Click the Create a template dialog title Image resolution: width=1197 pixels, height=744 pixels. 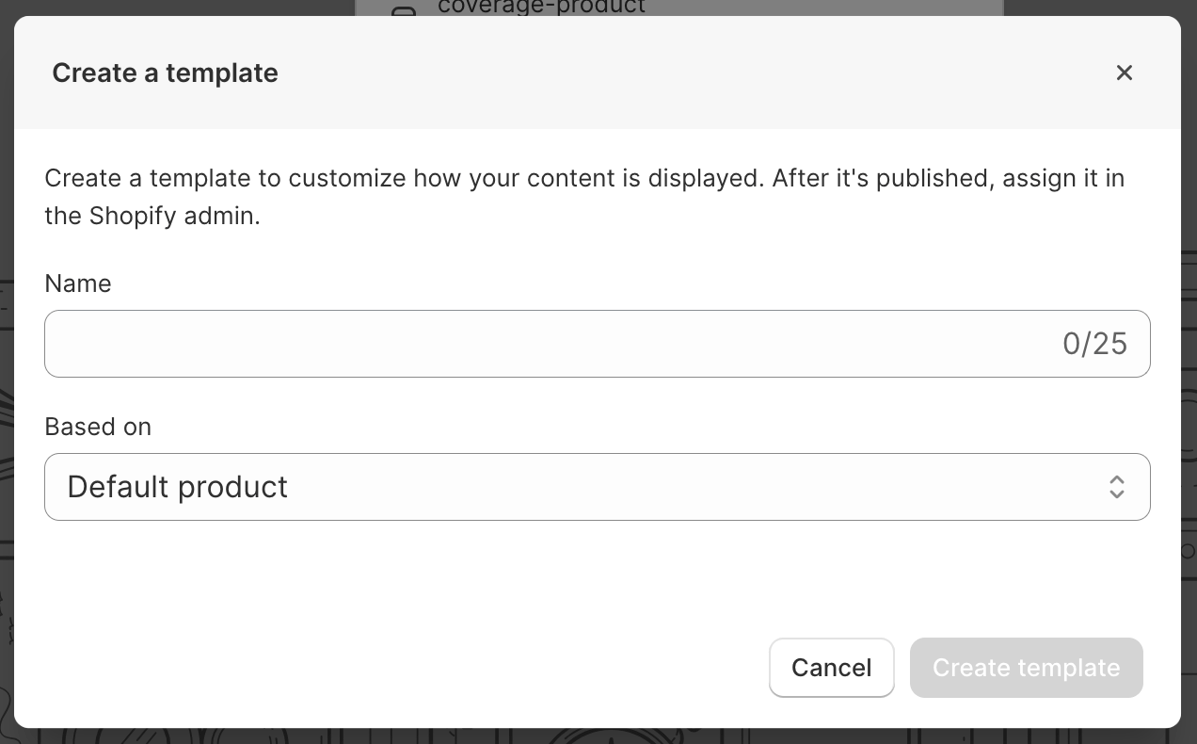pos(164,72)
